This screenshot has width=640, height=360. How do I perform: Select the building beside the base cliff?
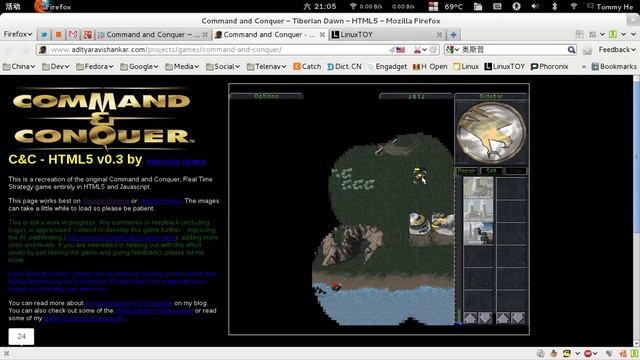(x=419, y=224)
